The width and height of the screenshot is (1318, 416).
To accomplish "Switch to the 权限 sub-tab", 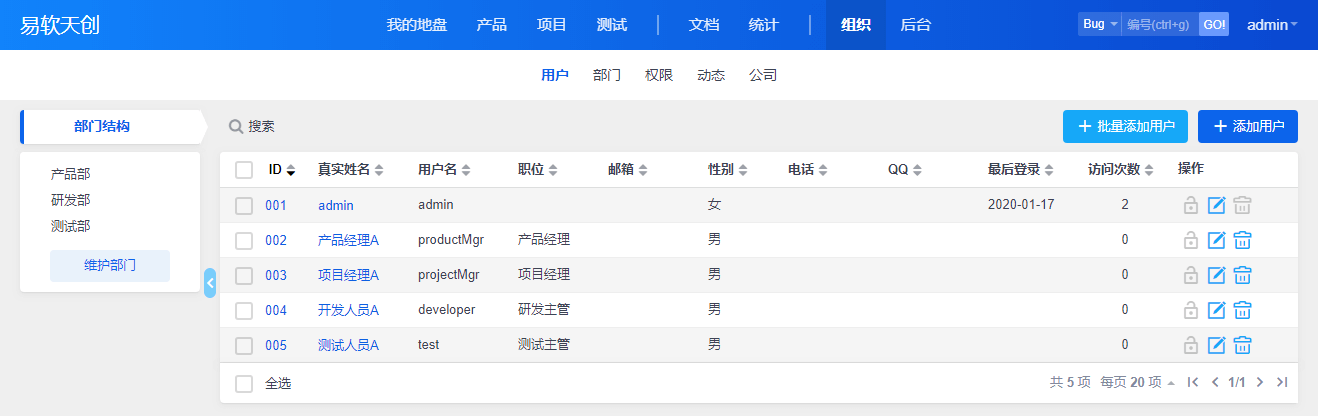I will pyautogui.click(x=659, y=75).
